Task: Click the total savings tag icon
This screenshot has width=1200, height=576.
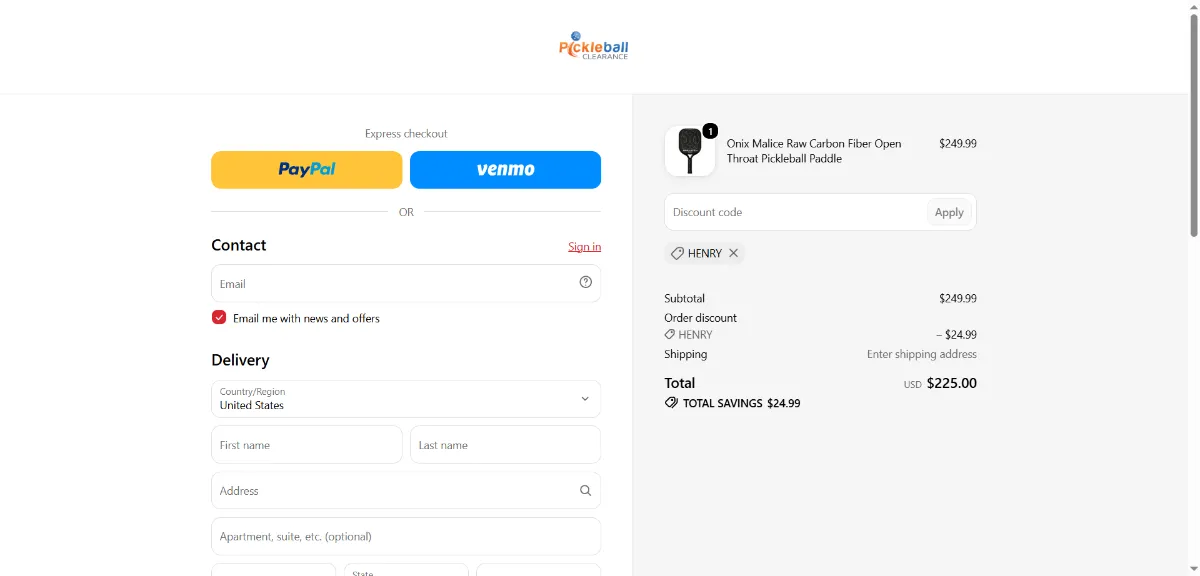Action: click(671, 403)
